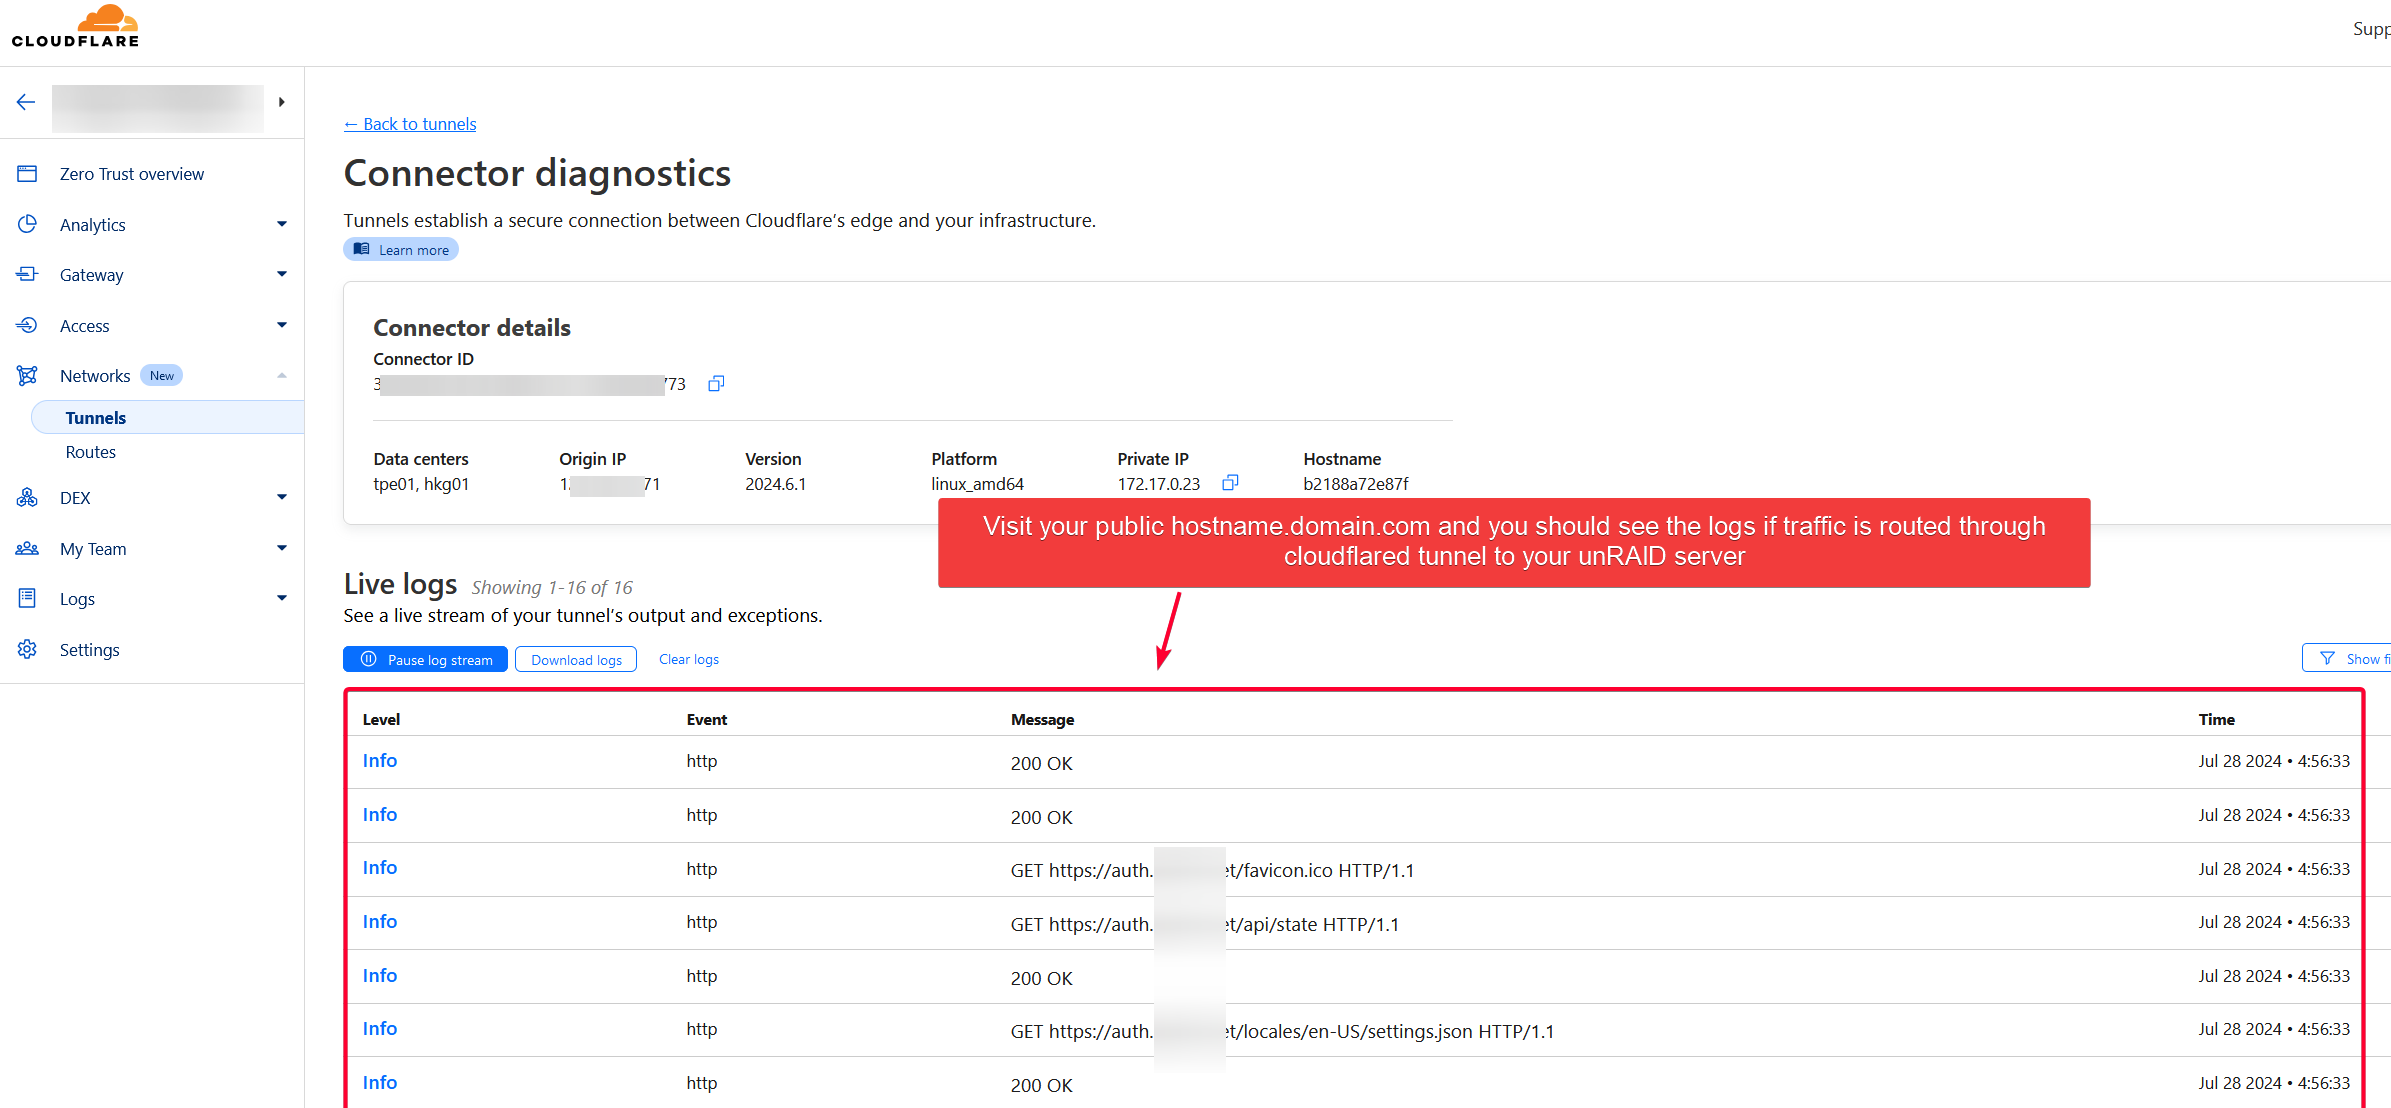Open the My Team section

[x=93, y=549]
